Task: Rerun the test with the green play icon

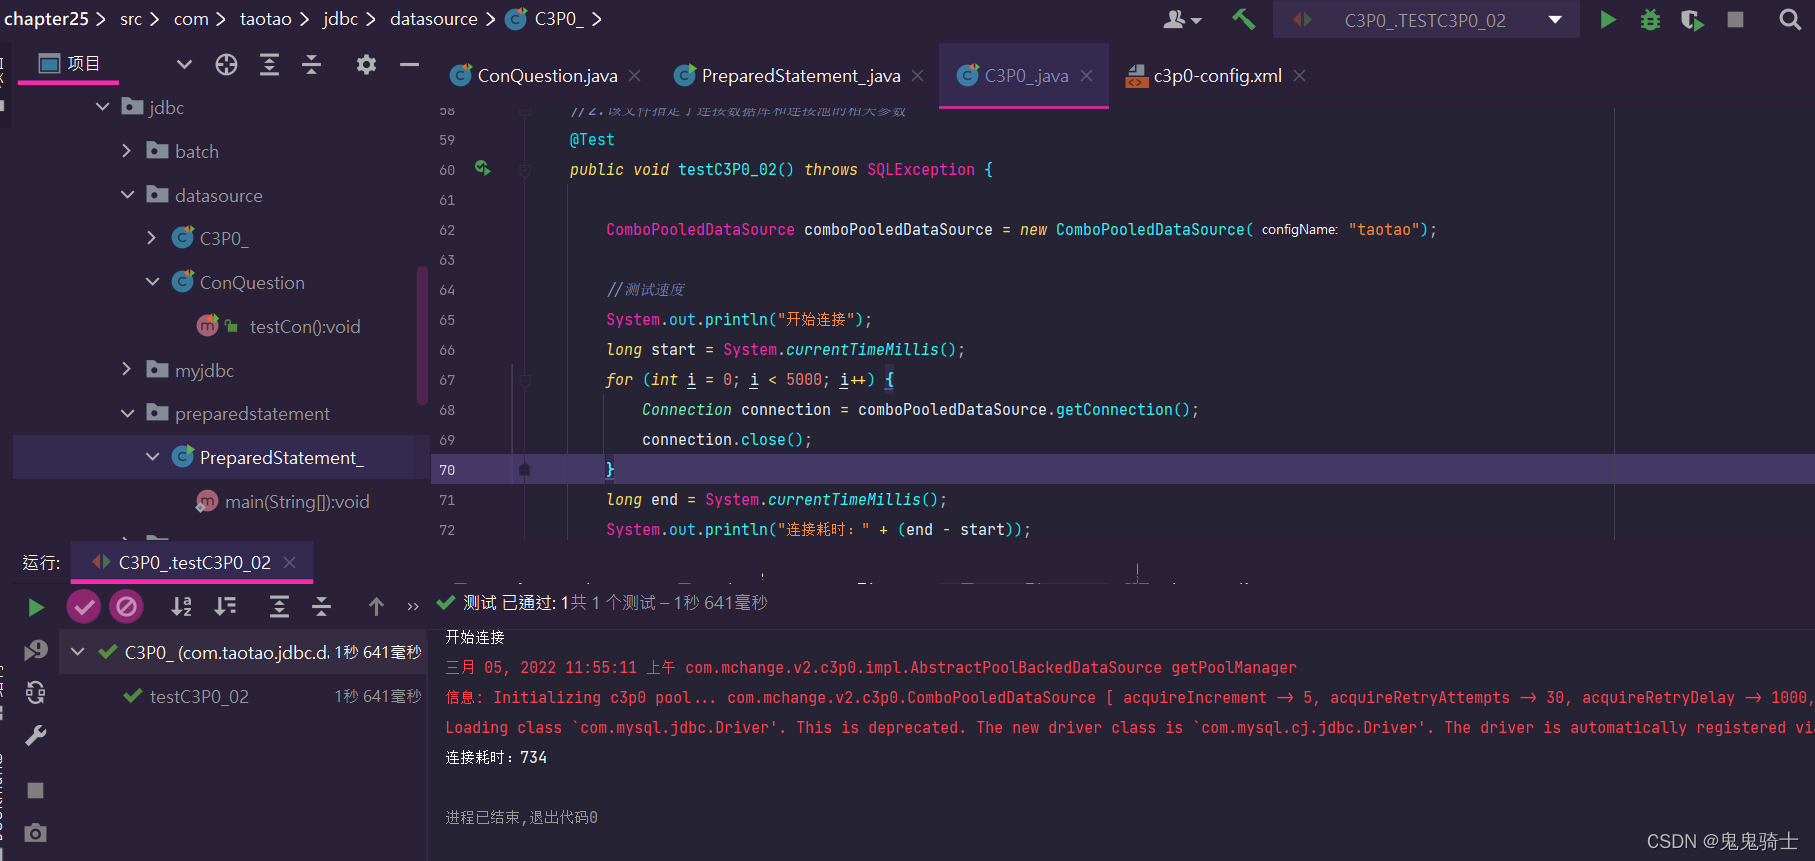Action: (36, 607)
